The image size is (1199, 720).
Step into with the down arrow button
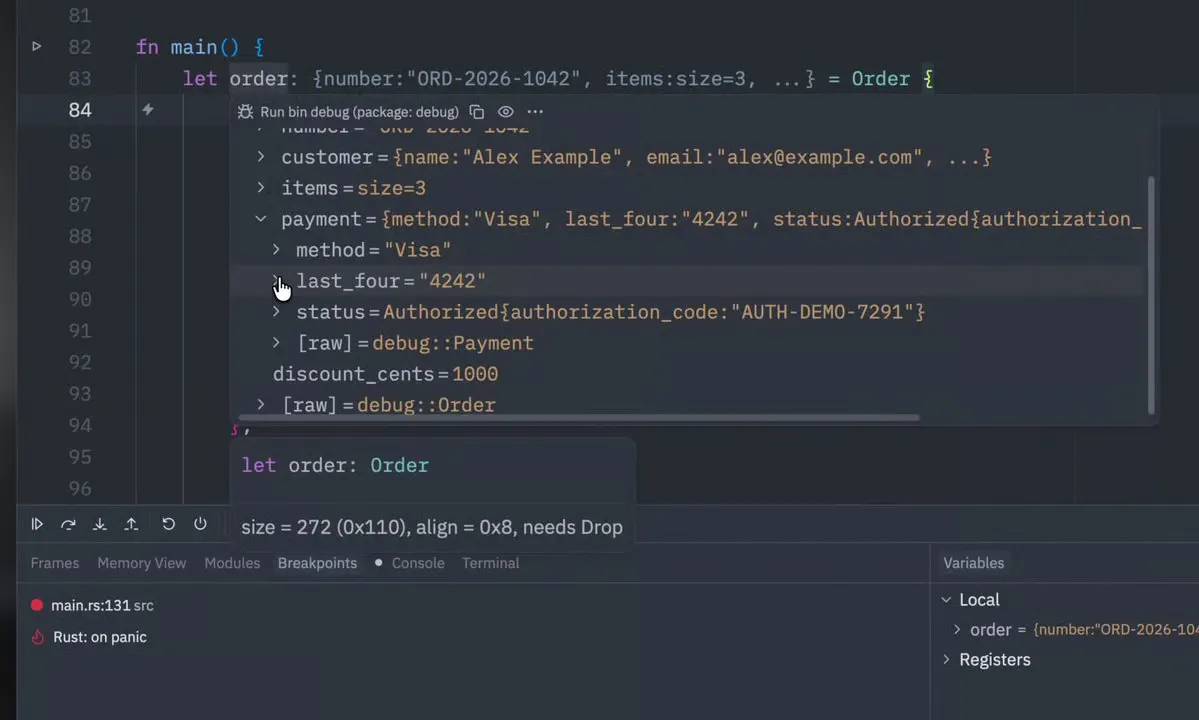point(99,524)
